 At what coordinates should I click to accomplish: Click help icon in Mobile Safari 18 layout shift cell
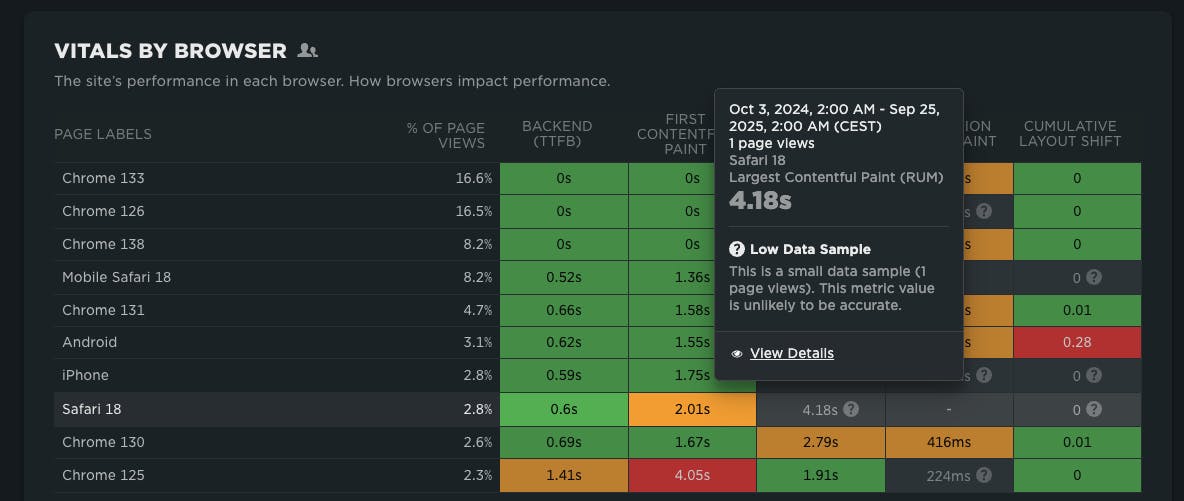(1094, 277)
